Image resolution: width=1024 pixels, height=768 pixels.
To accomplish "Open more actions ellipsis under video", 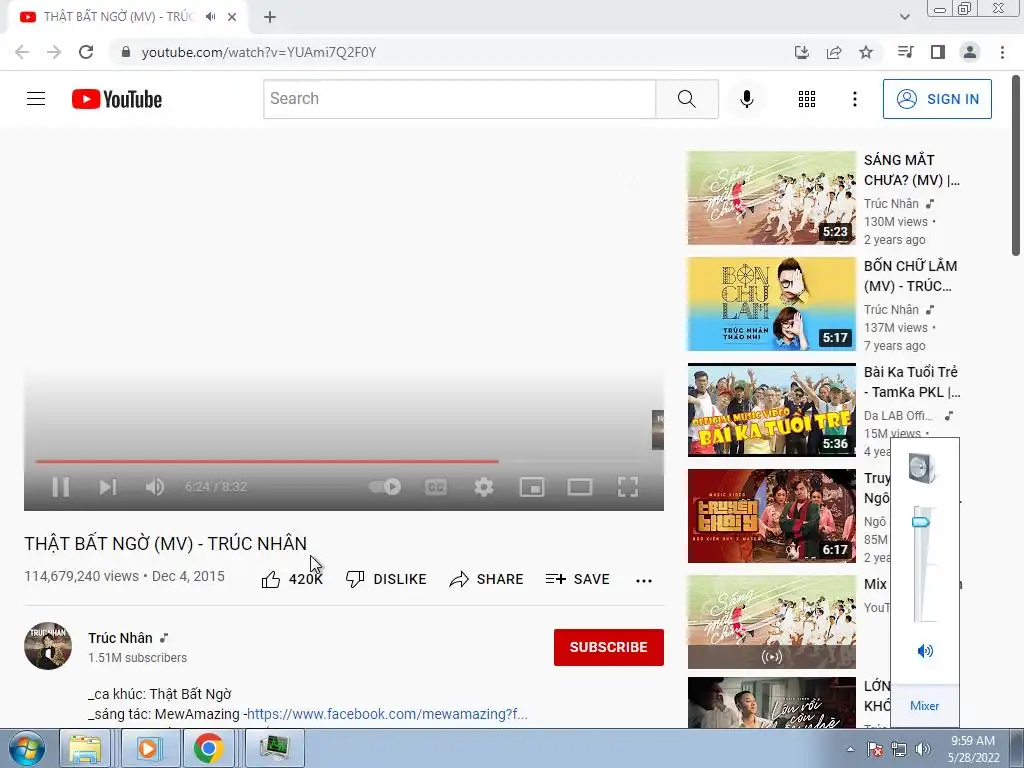I will click(644, 580).
